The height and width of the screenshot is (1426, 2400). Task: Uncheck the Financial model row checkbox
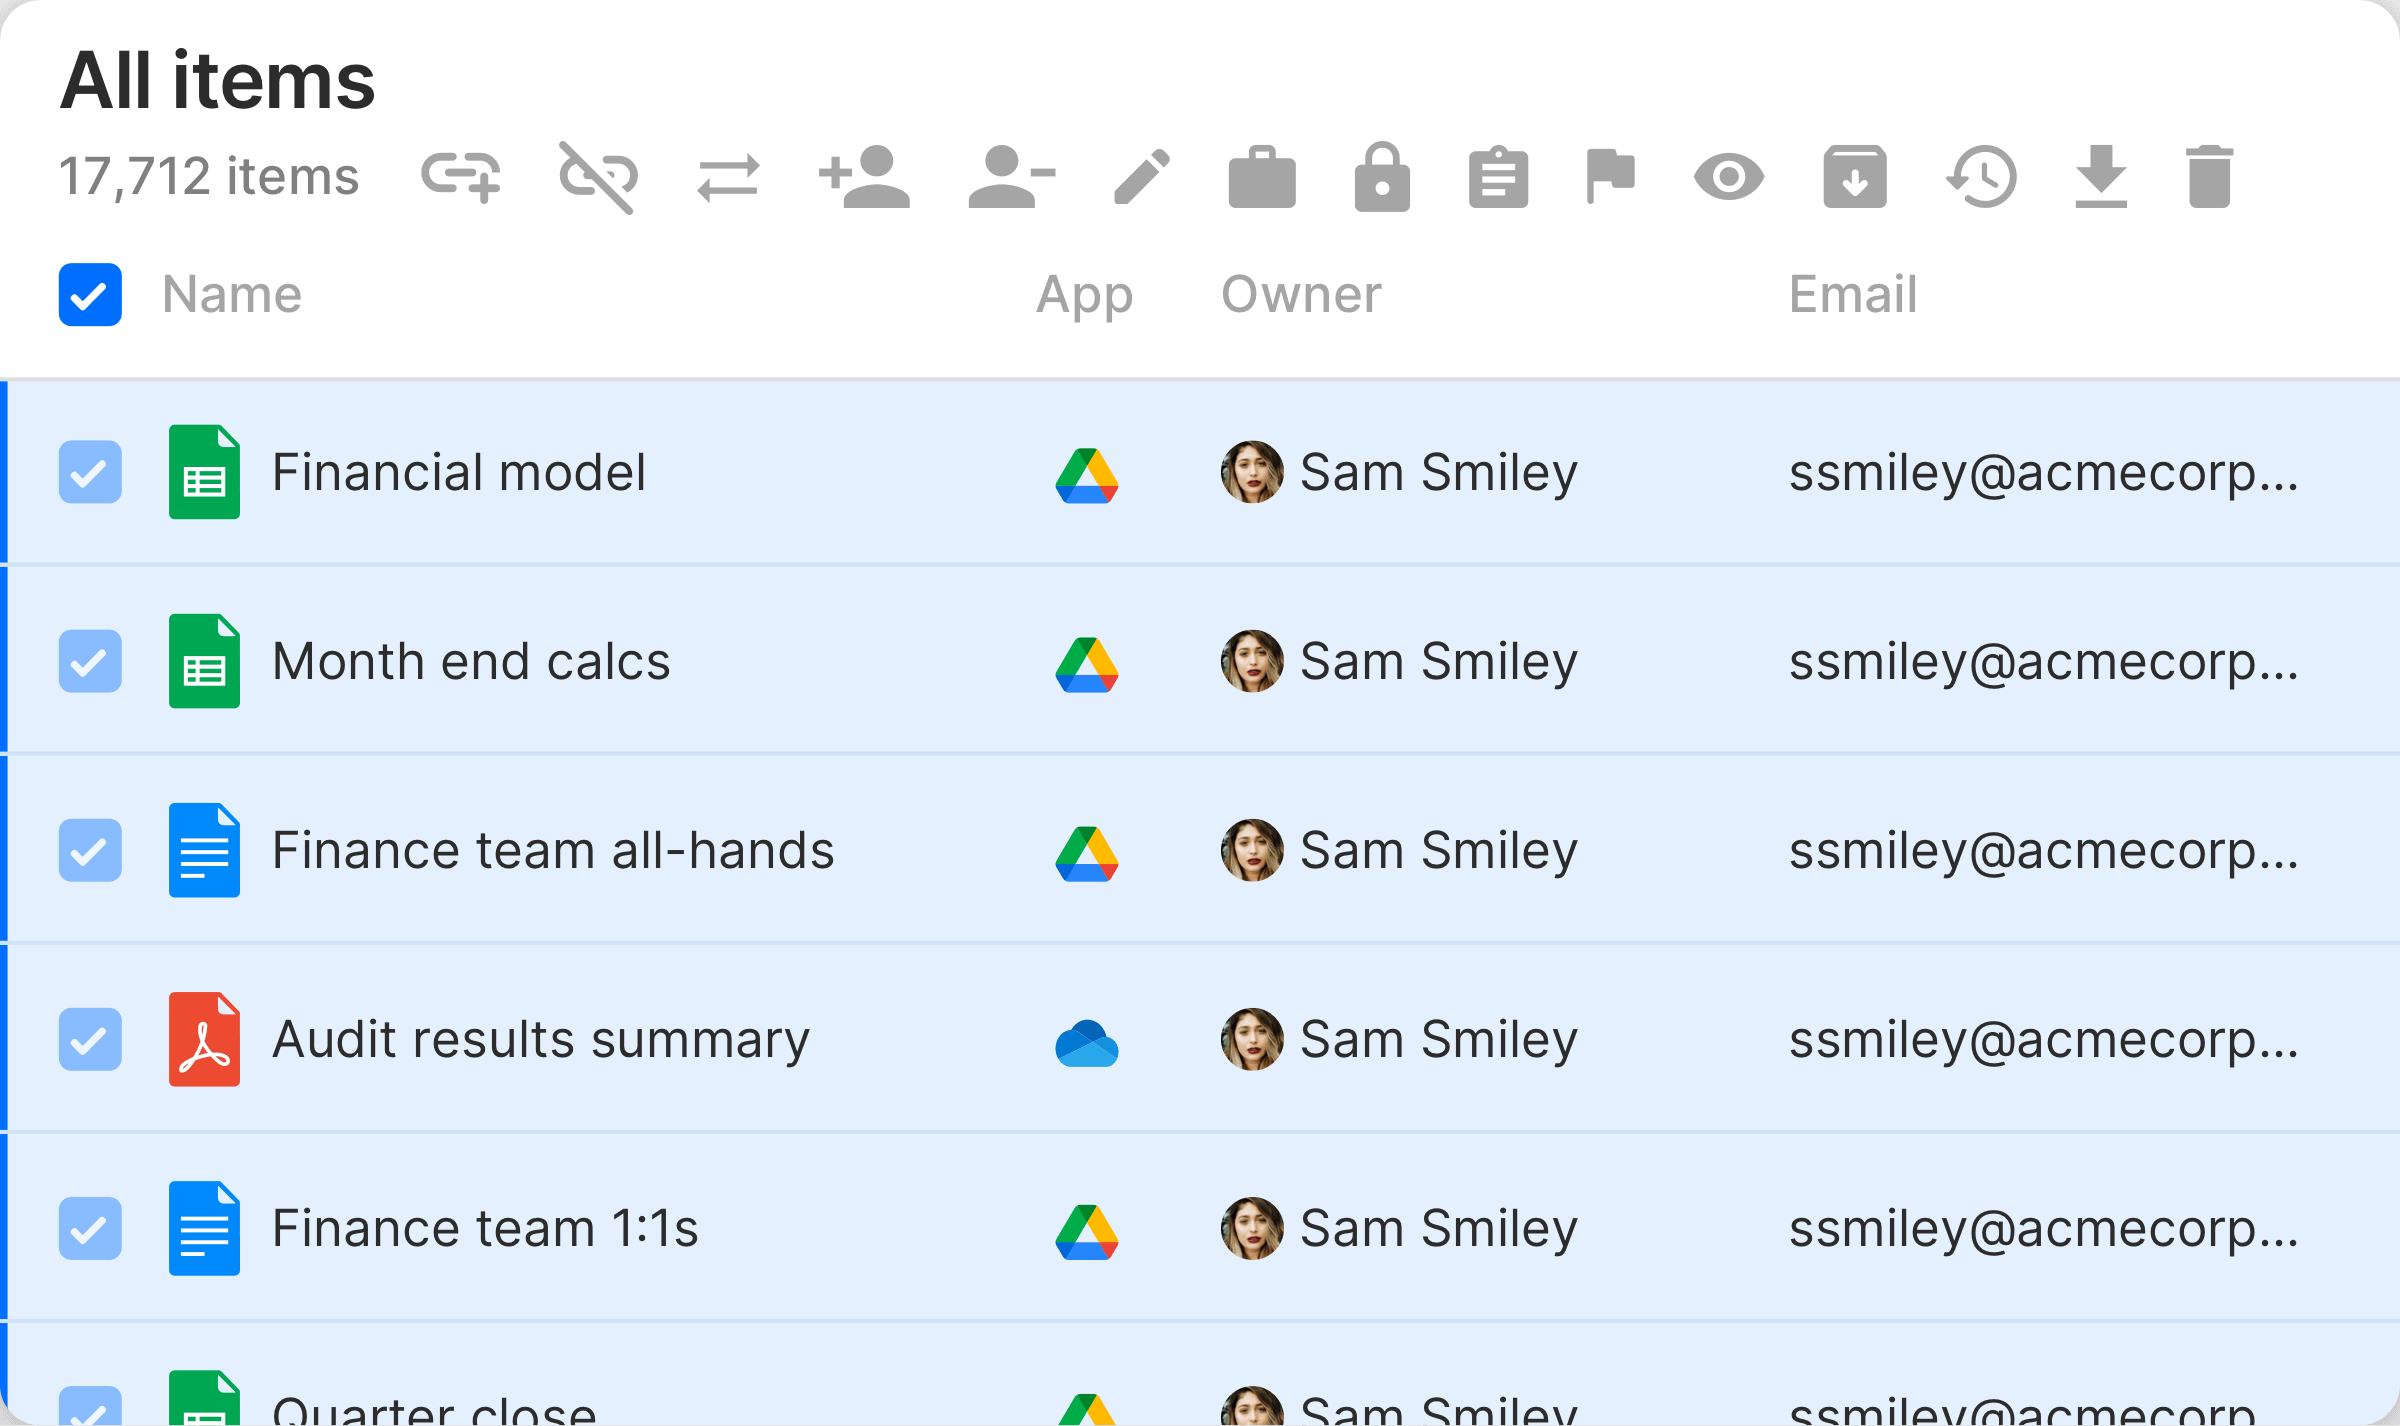(x=90, y=472)
